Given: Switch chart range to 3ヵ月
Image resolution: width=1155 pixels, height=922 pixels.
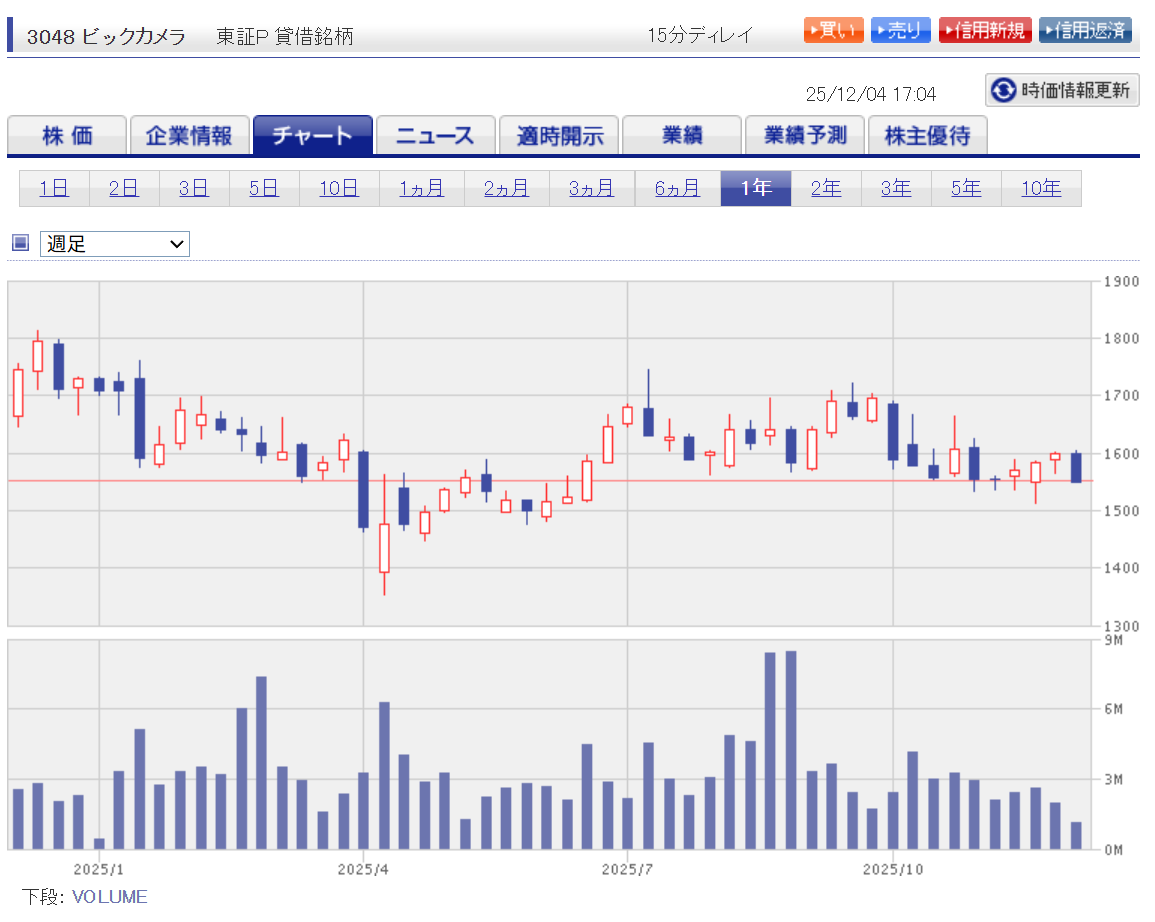Looking at the screenshot, I should [591, 188].
